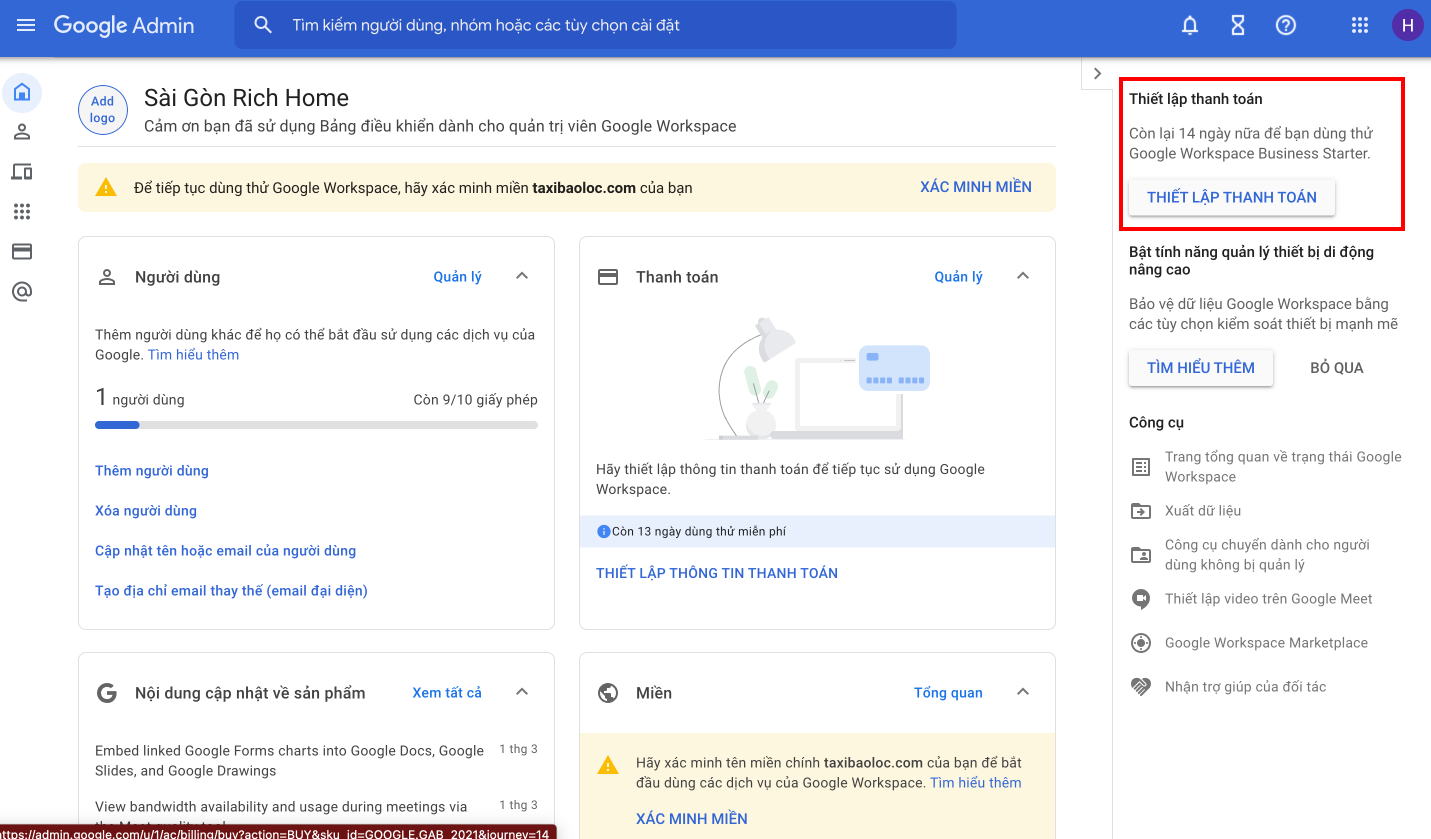Viewport: 1431px width, 839px height.
Task: Collapse the product updates card
Action: click(522, 692)
